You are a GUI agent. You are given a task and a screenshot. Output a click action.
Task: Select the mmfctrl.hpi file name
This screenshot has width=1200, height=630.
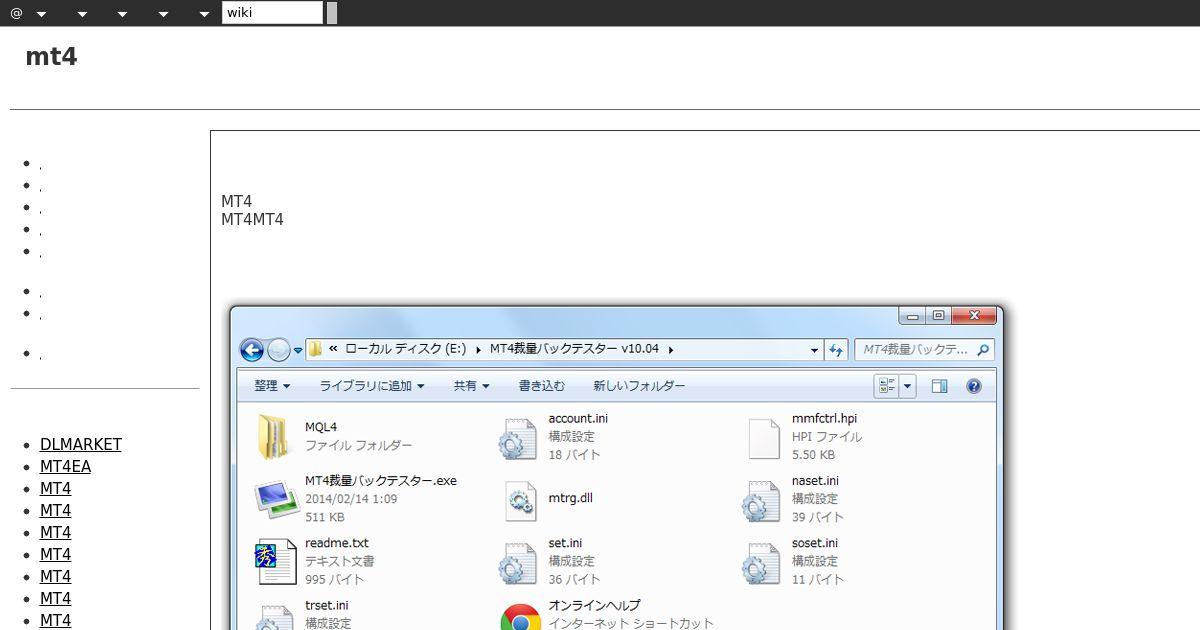(824, 419)
